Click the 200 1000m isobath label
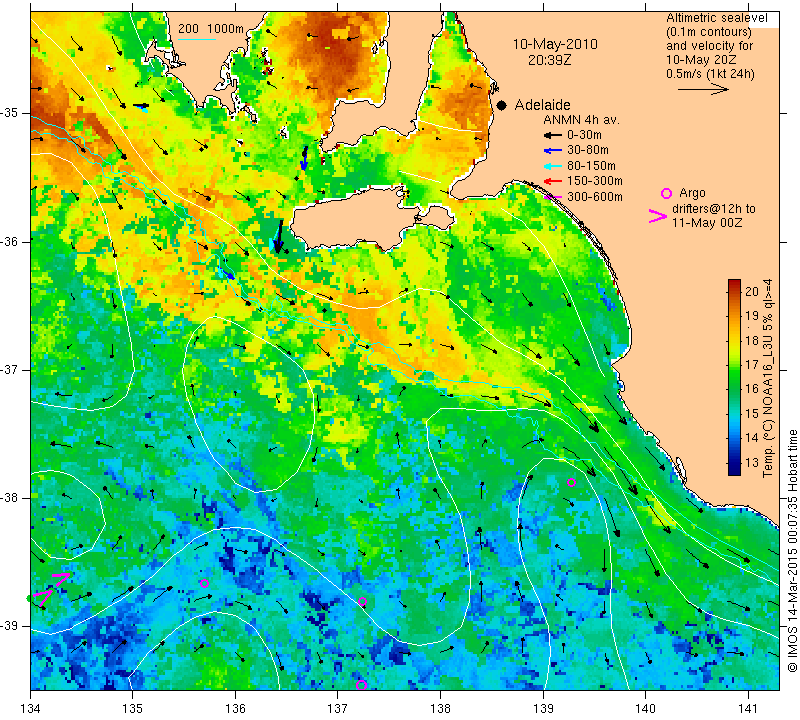The width and height of the screenshot is (800, 720). click(211, 29)
